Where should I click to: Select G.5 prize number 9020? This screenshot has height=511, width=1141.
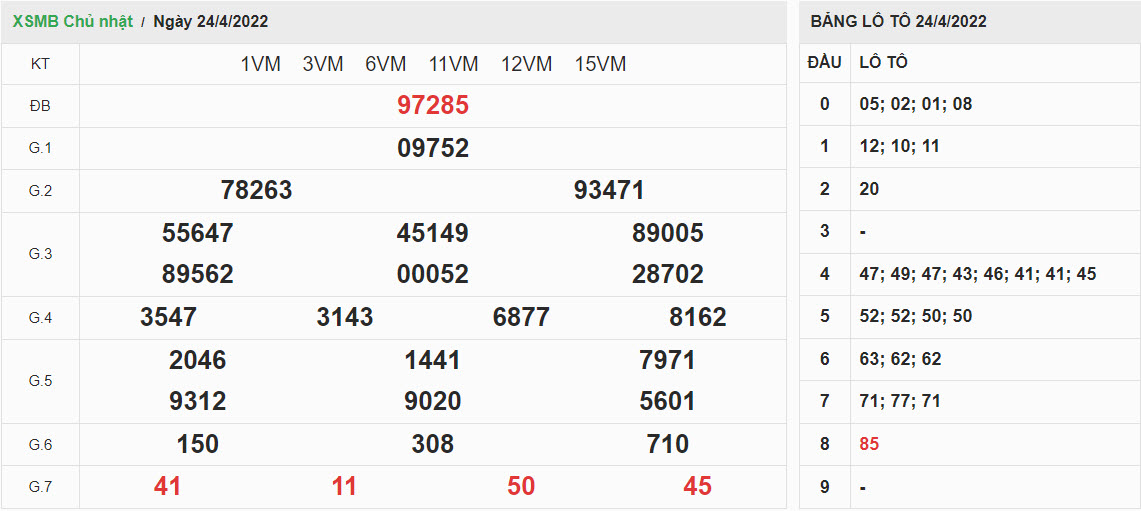(x=432, y=402)
